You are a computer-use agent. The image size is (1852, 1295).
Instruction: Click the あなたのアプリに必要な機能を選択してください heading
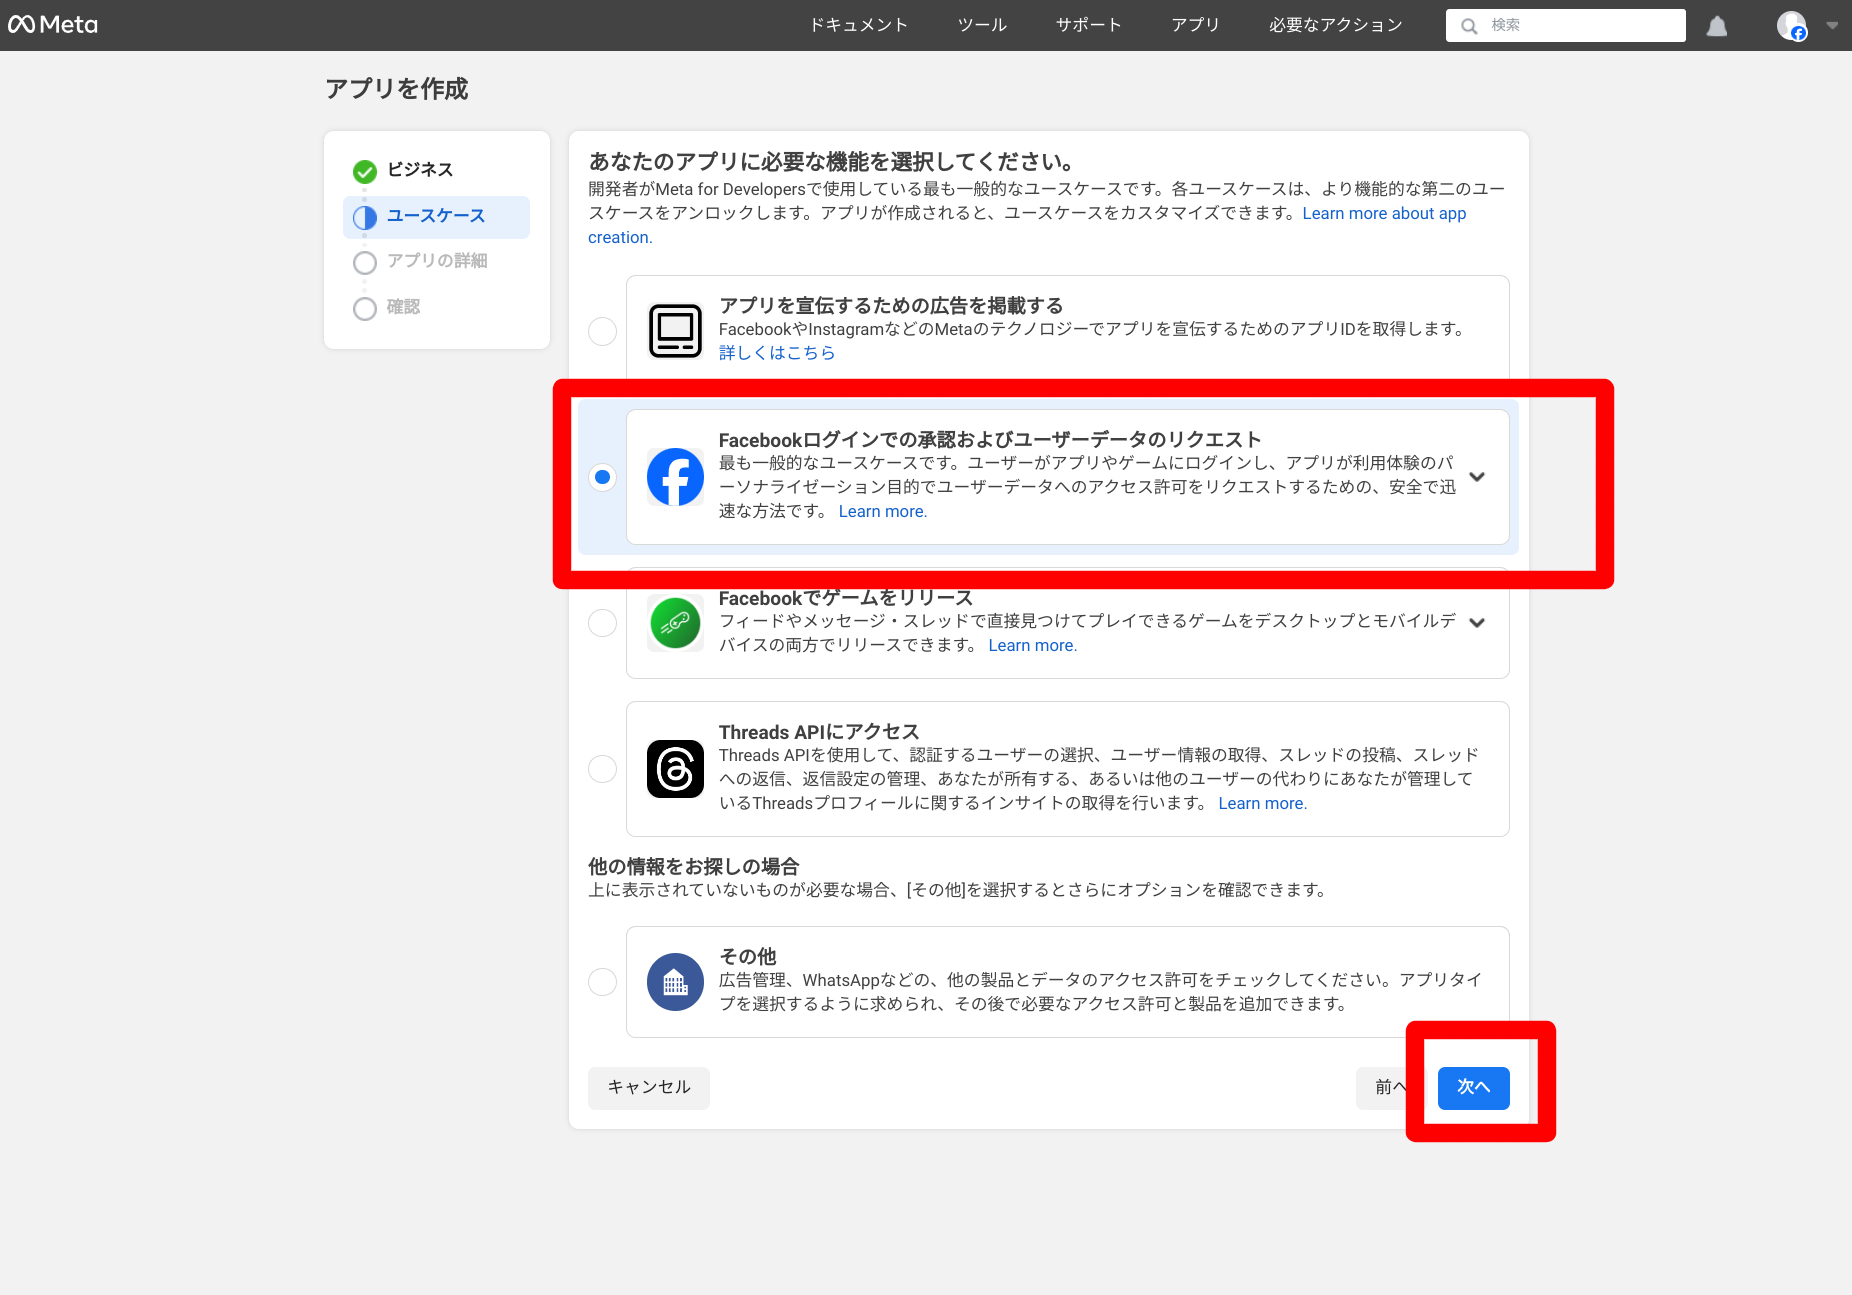click(x=832, y=162)
